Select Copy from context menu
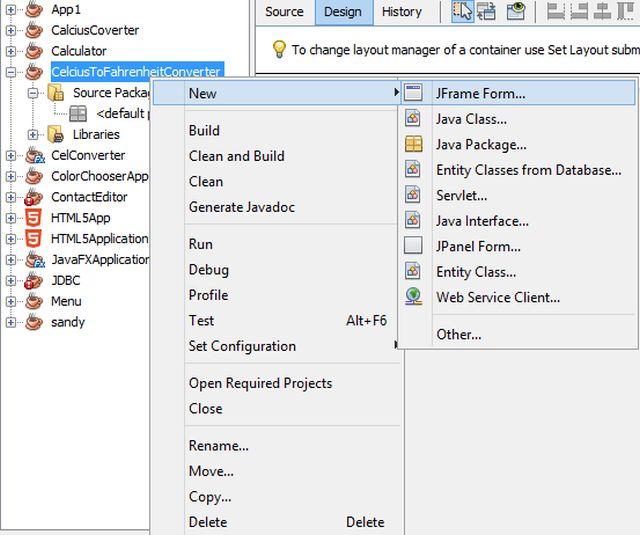Image resolution: width=640 pixels, height=535 pixels. pos(276,497)
